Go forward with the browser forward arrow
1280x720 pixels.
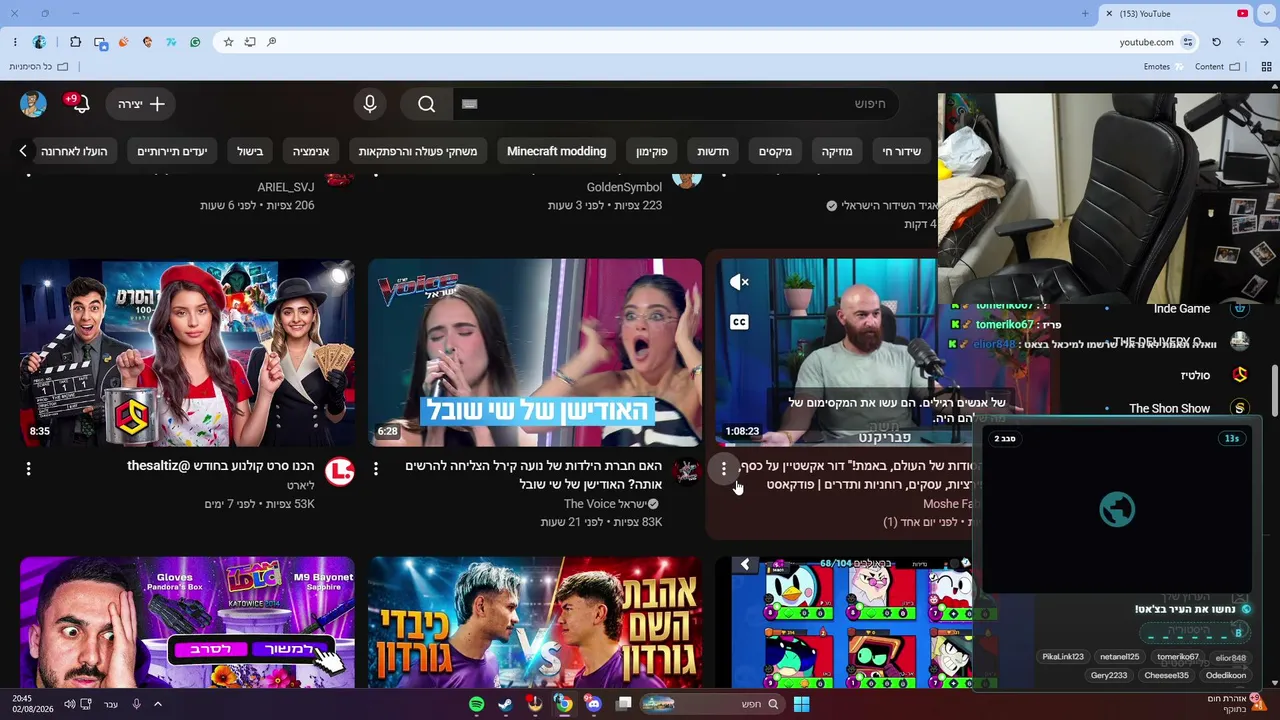[1240, 42]
